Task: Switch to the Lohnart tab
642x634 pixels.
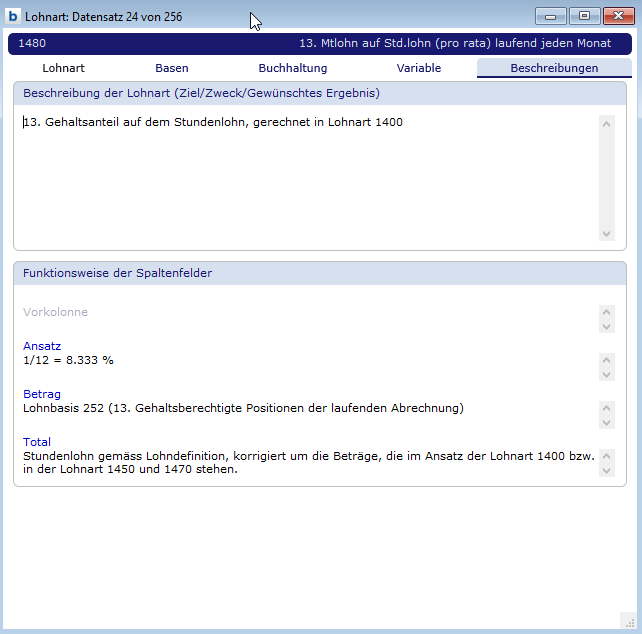Action: [63, 68]
